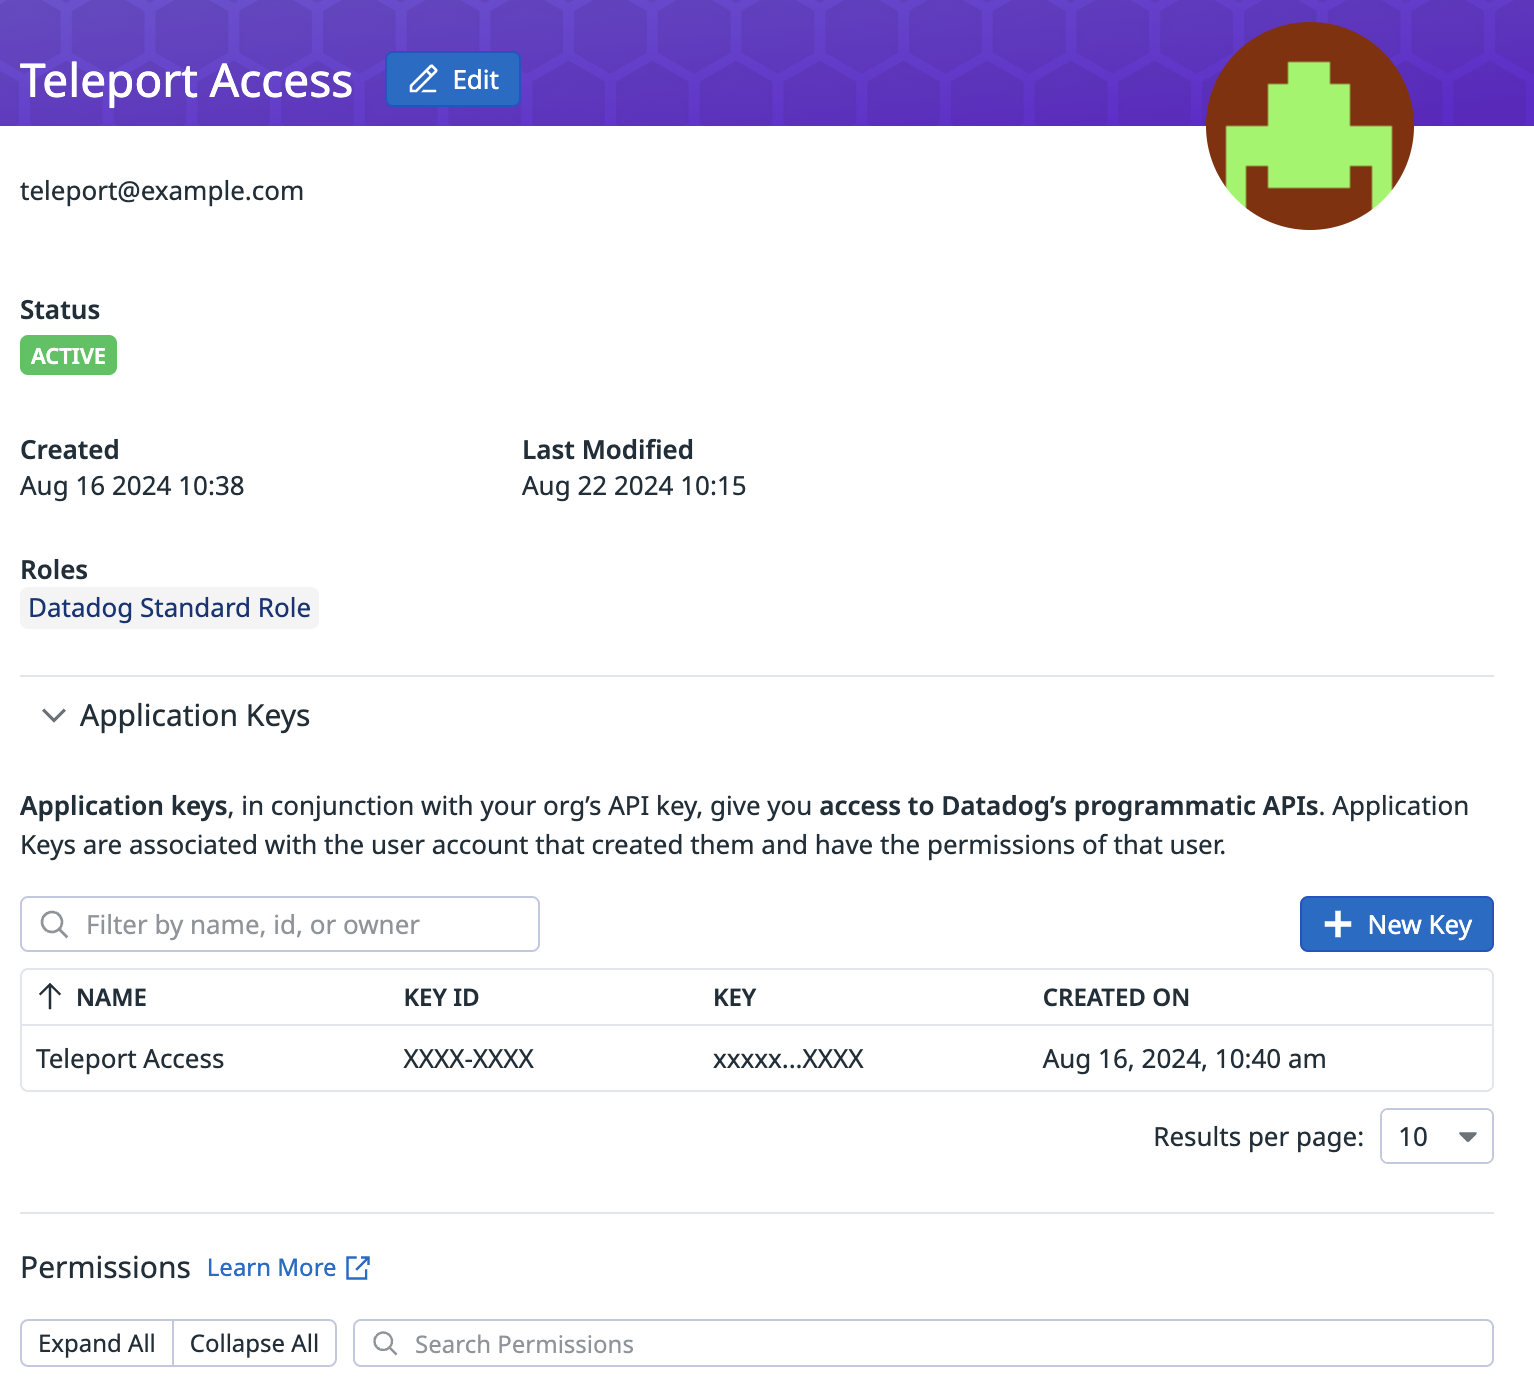Click the pencil icon on the Edit button
The width and height of the screenshot is (1534, 1392).
(424, 79)
